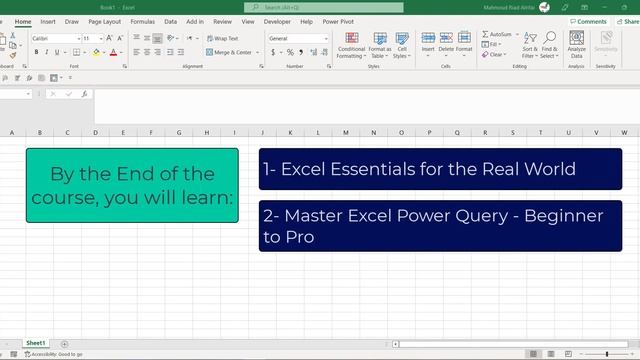Click Analyze Data icon
Image resolution: width=640 pixels, height=360 pixels.
[x=576, y=38]
